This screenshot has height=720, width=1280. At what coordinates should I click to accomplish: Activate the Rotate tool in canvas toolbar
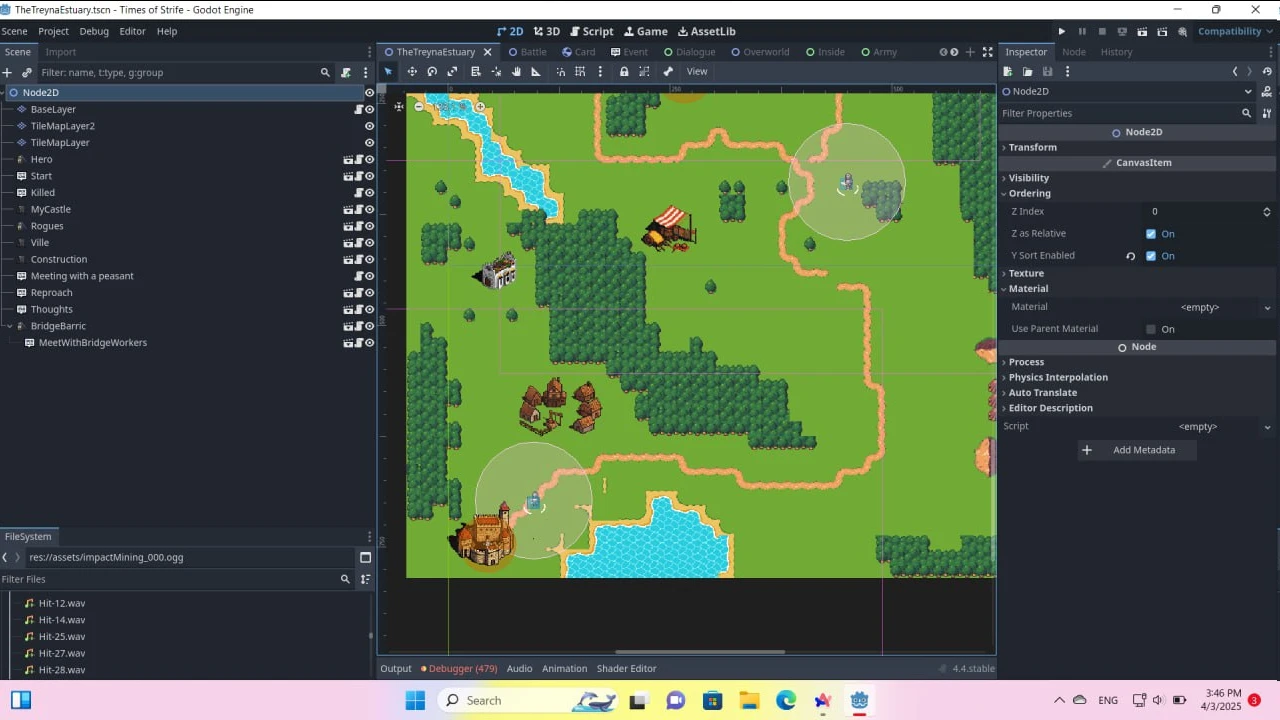click(x=432, y=71)
